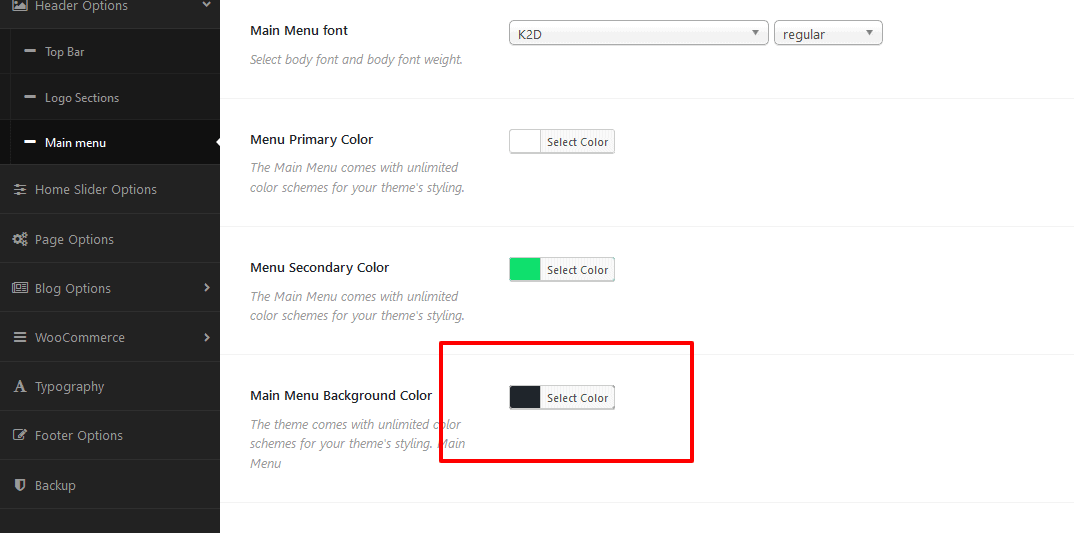Click the Typography letter A icon
The width and height of the screenshot is (1074, 533).
[21, 386]
